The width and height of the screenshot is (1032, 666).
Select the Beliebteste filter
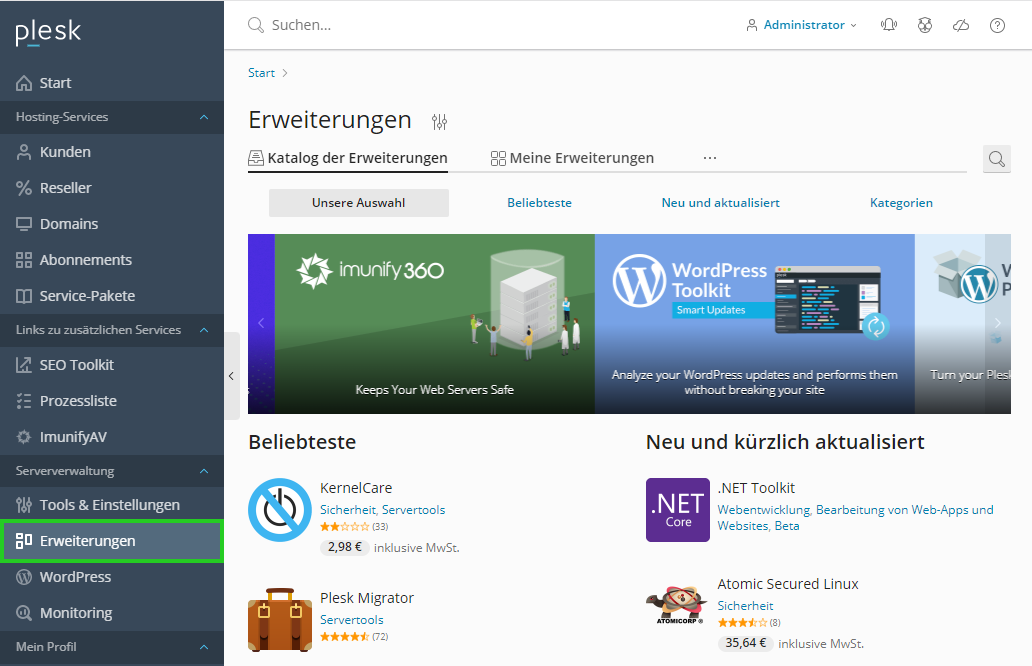(539, 203)
